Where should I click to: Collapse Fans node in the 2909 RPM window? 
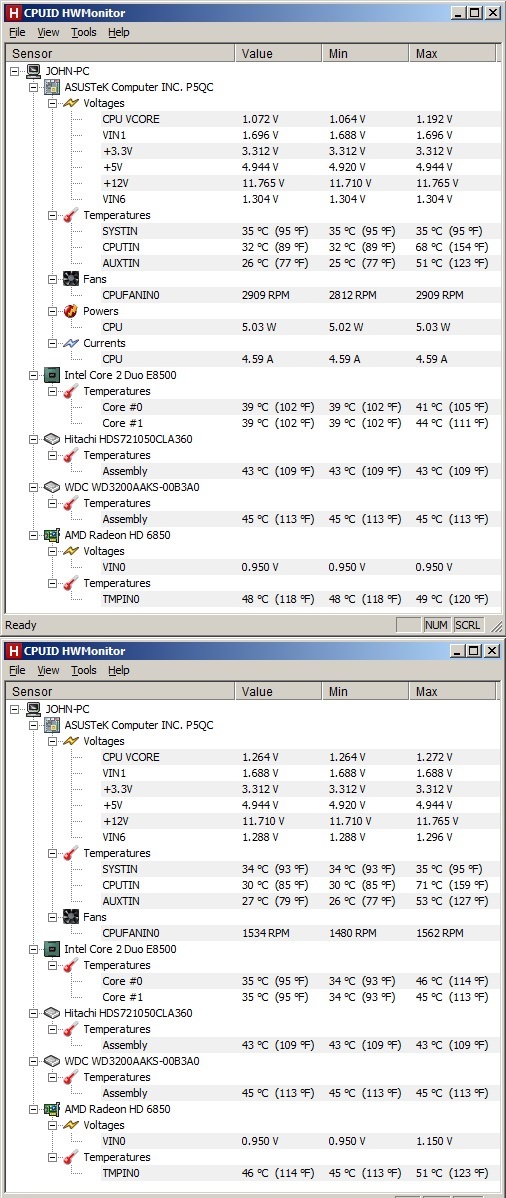(53, 279)
